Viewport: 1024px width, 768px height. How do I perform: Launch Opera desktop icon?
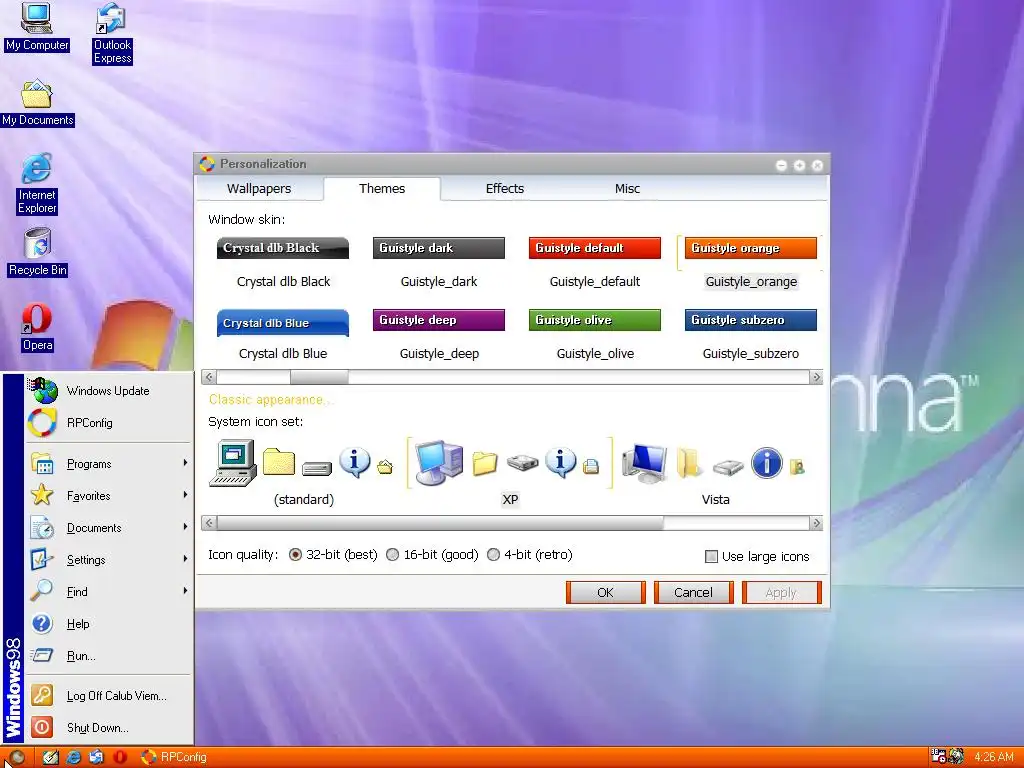(37, 328)
